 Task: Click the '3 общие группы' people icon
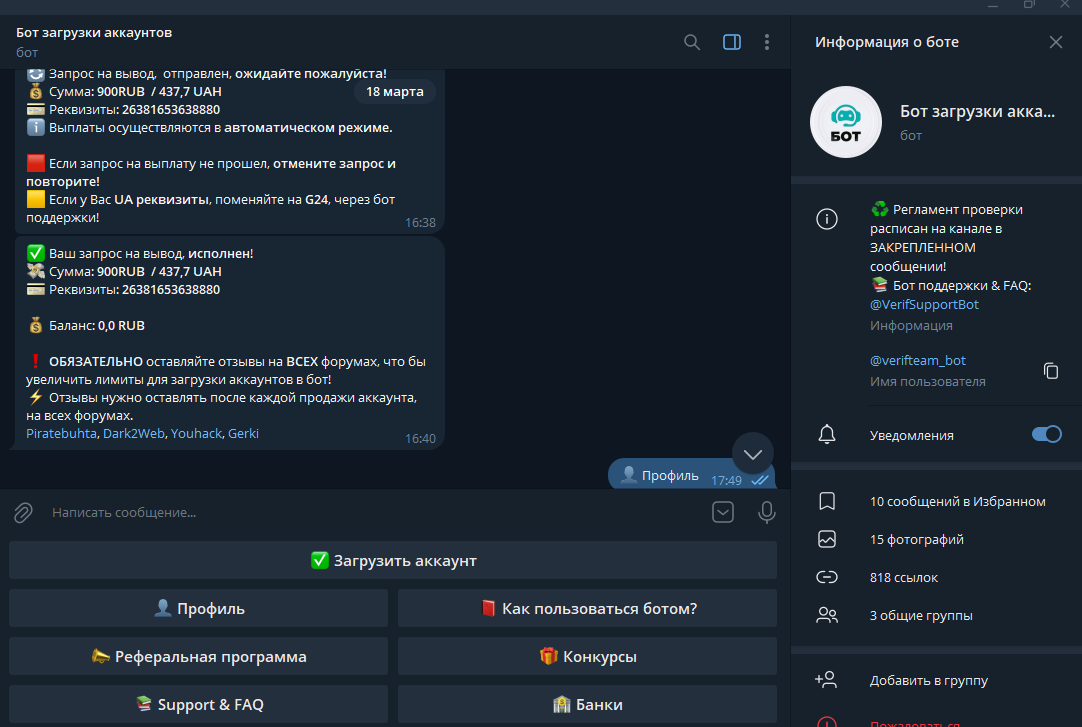click(x=826, y=615)
